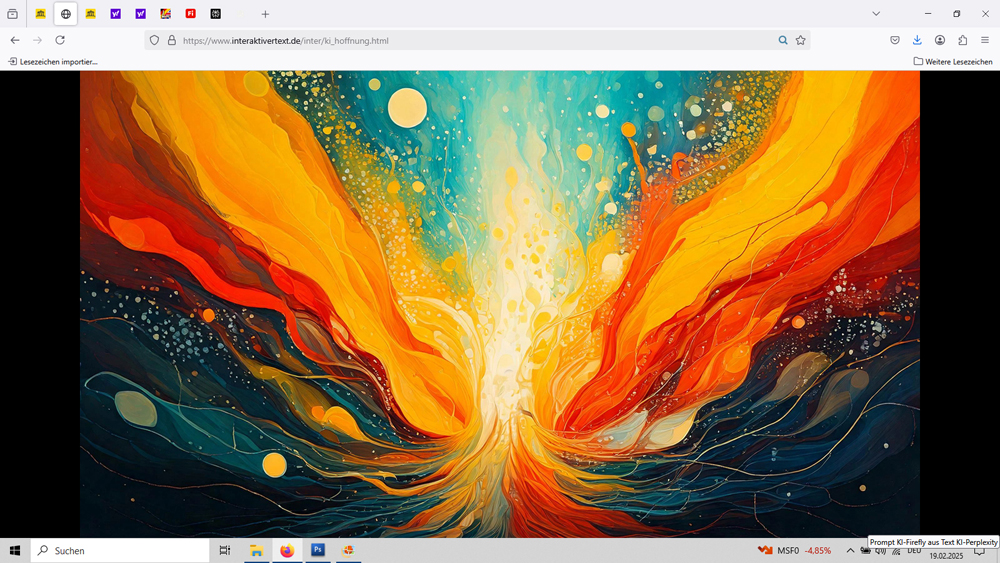Switch to the black-icon tab
Image resolution: width=1000 pixels, height=563 pixels.
pyautogui.click(x=216, y=13)
